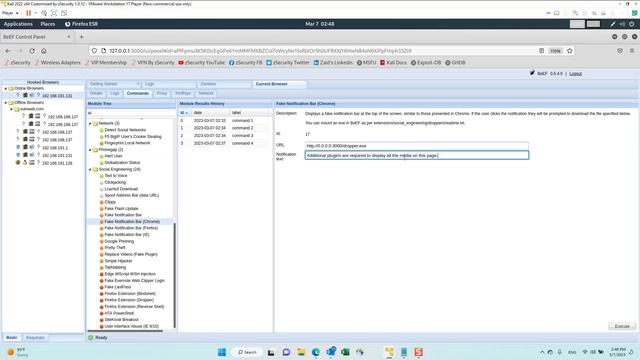The width and height of the screenshot is (640, 360).
Task: Click the module tree search field
Action: pos(131,113)
